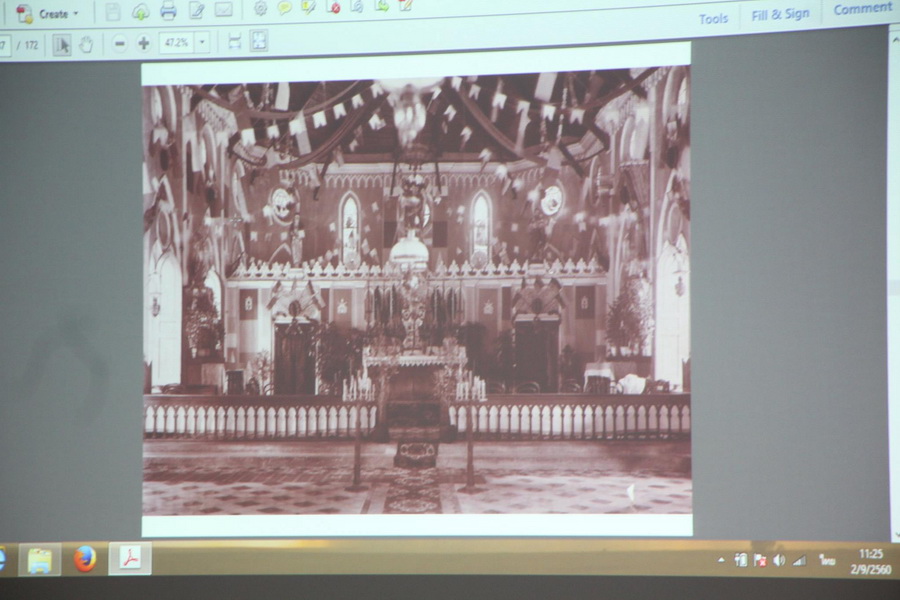Click the sign document pen icon
The image size is (900, 600).
click(405, 5)
